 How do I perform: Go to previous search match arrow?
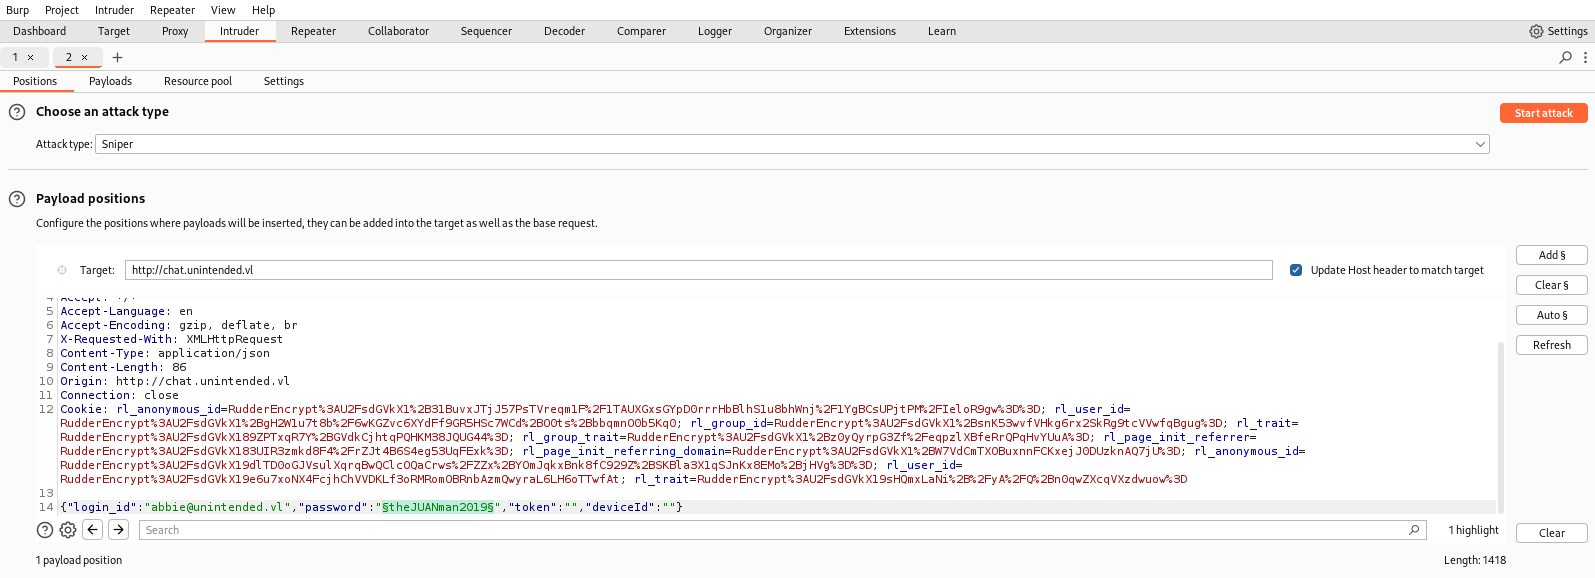click(x=93, y=530)
